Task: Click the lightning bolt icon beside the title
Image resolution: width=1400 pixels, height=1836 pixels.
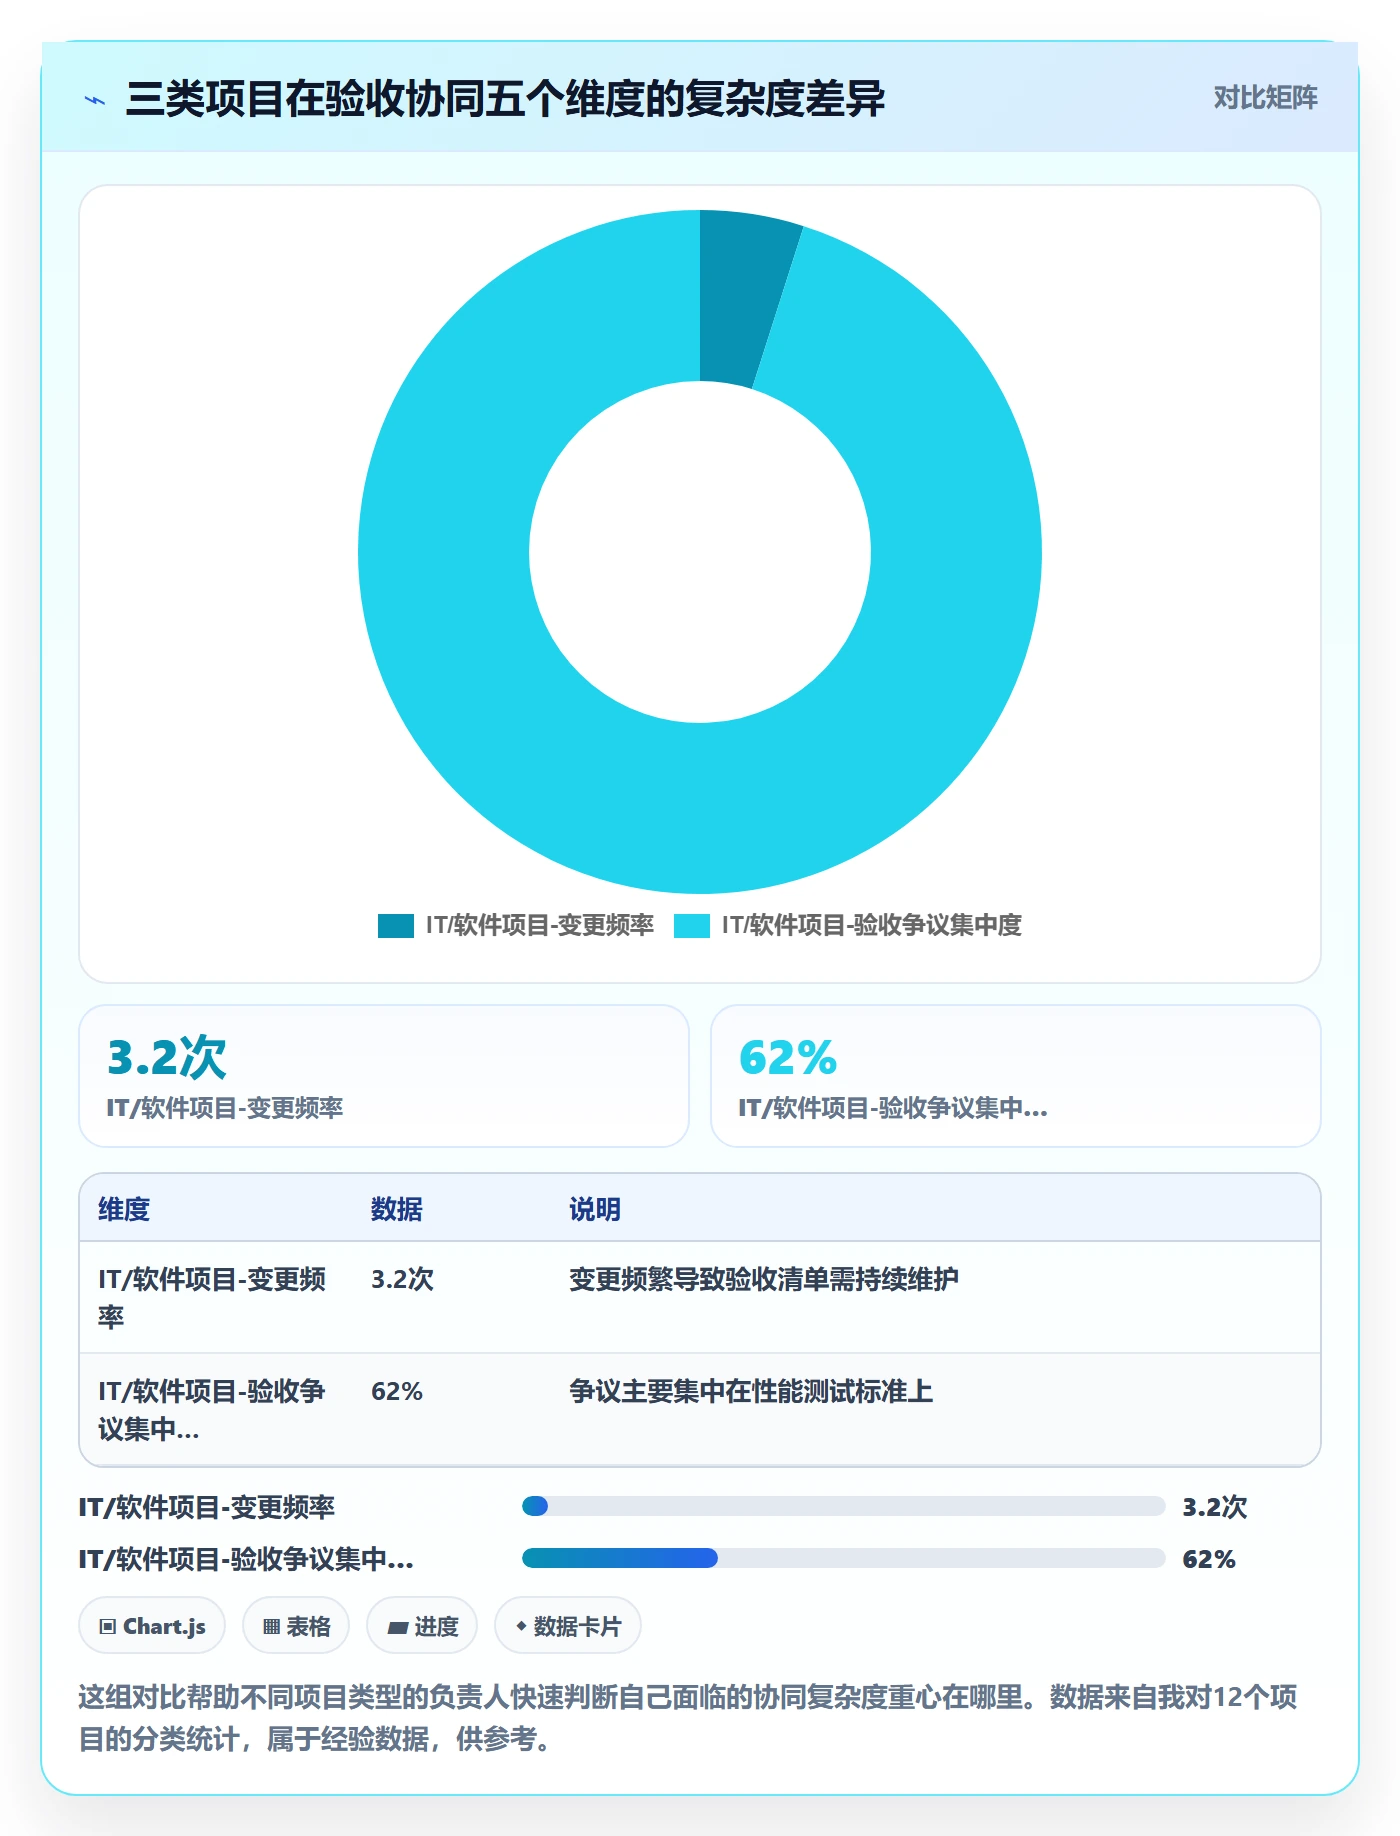Action: pyautogui.click(x=95, y=100)
